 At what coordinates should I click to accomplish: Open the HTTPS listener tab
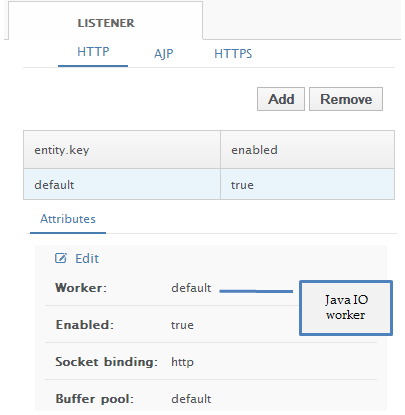pos(233,54)
